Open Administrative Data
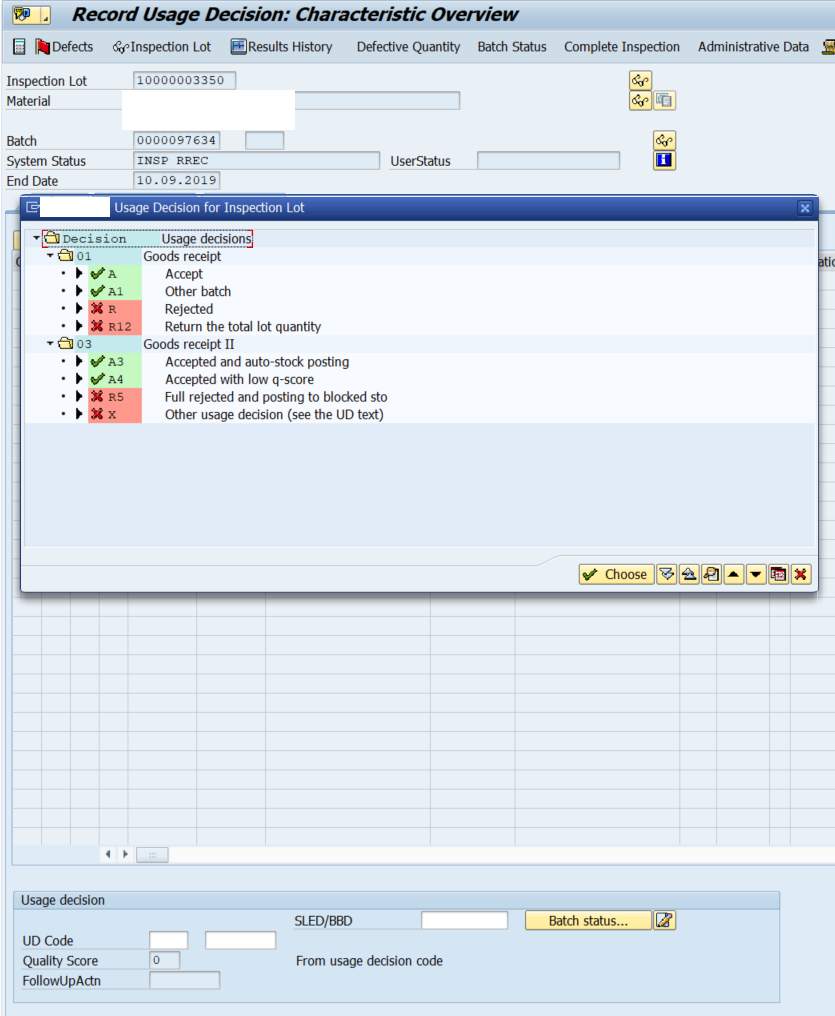Screen dimensions: 835x1016 (753, 47)
